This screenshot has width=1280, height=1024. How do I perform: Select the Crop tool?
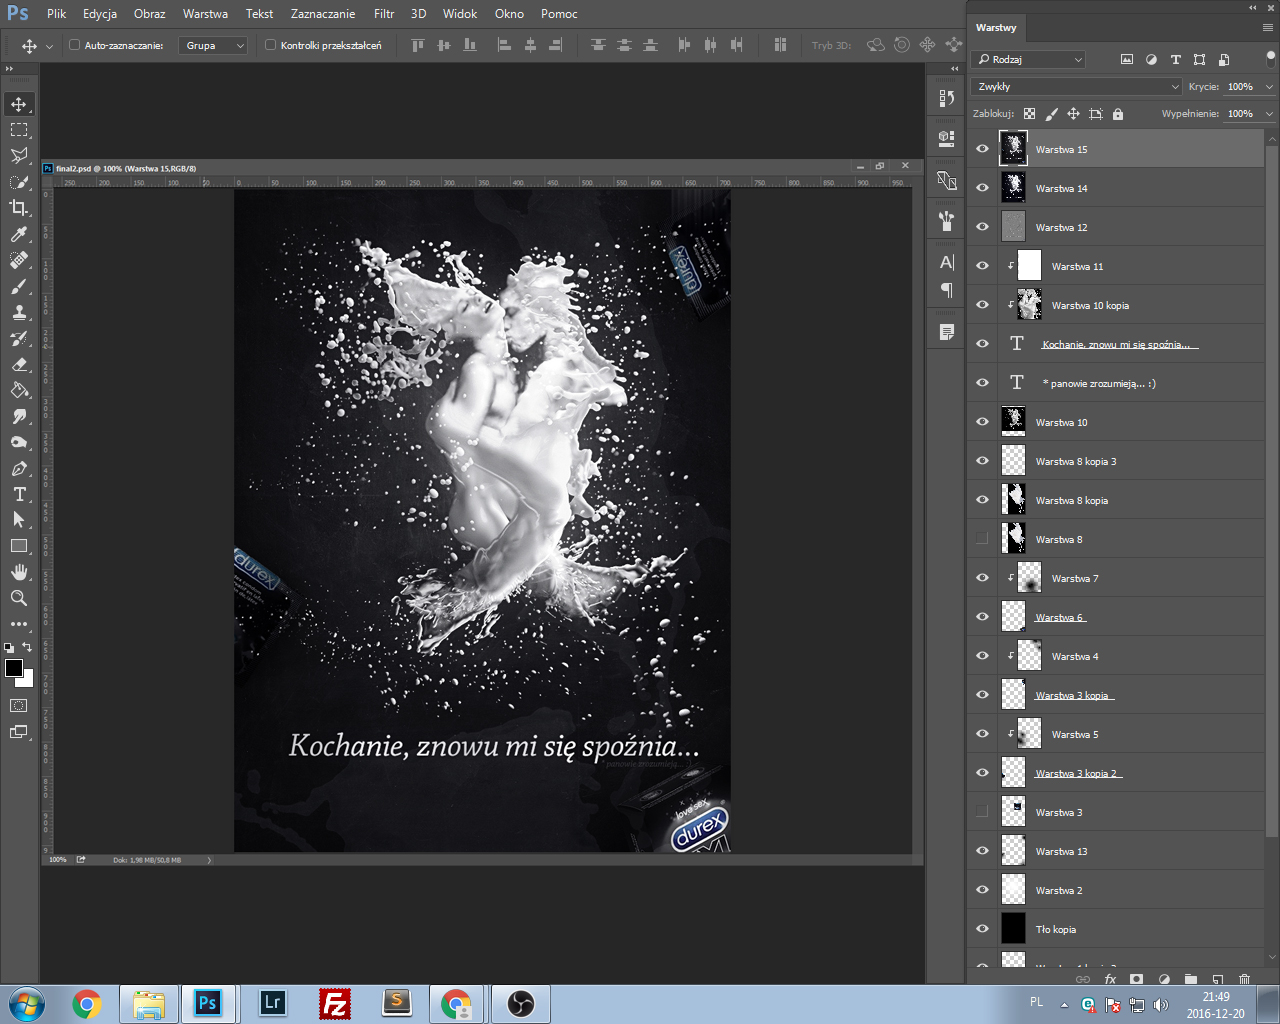19,208
